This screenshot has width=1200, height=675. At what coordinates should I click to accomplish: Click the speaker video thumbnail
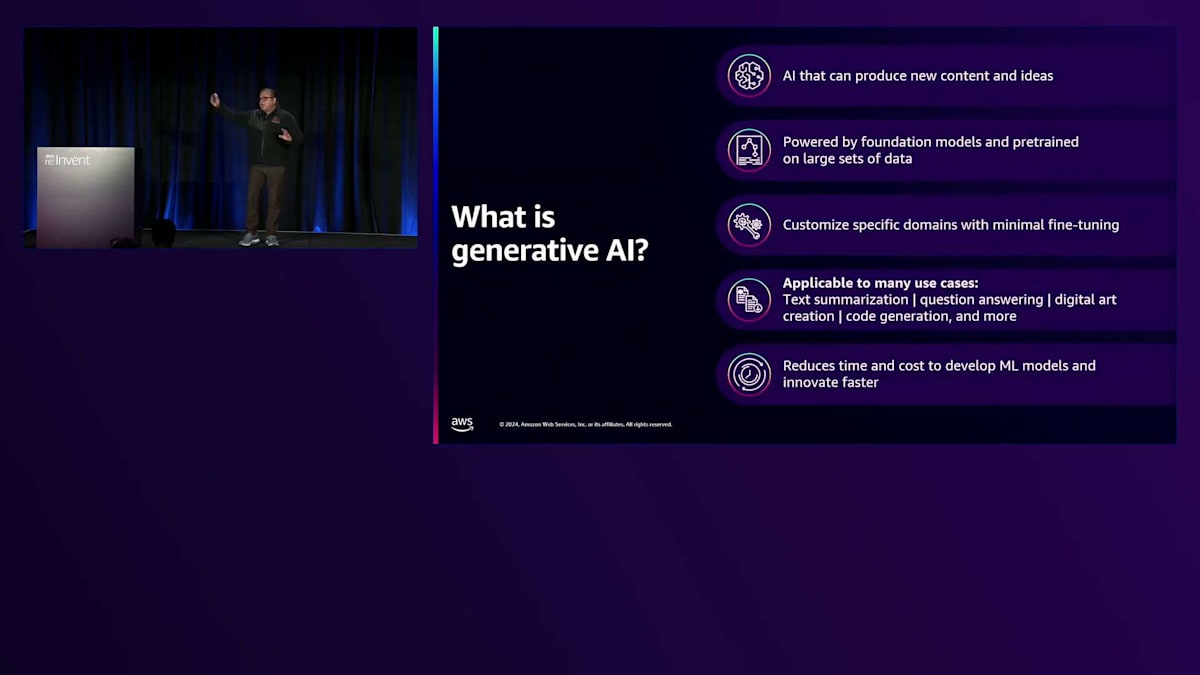pyautogui.click(x=221, y=138)
